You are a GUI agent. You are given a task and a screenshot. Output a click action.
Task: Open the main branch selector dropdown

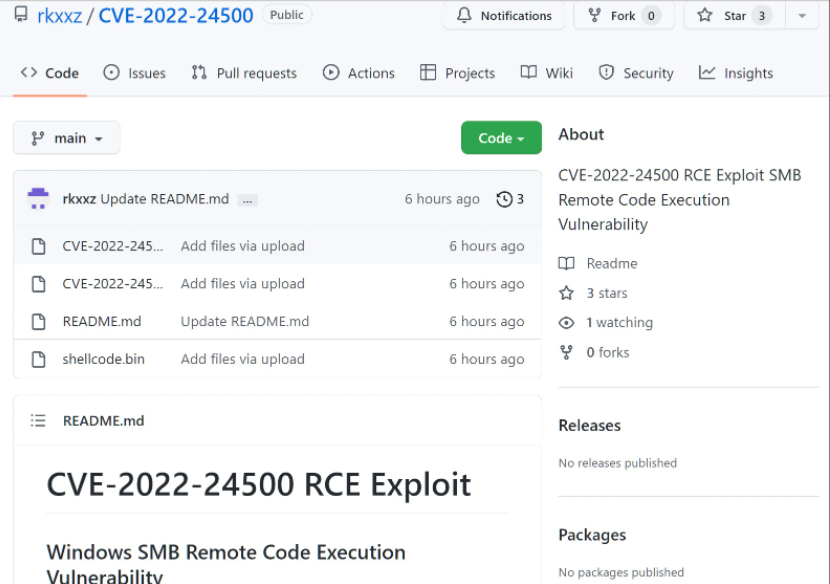click(67, 138)
